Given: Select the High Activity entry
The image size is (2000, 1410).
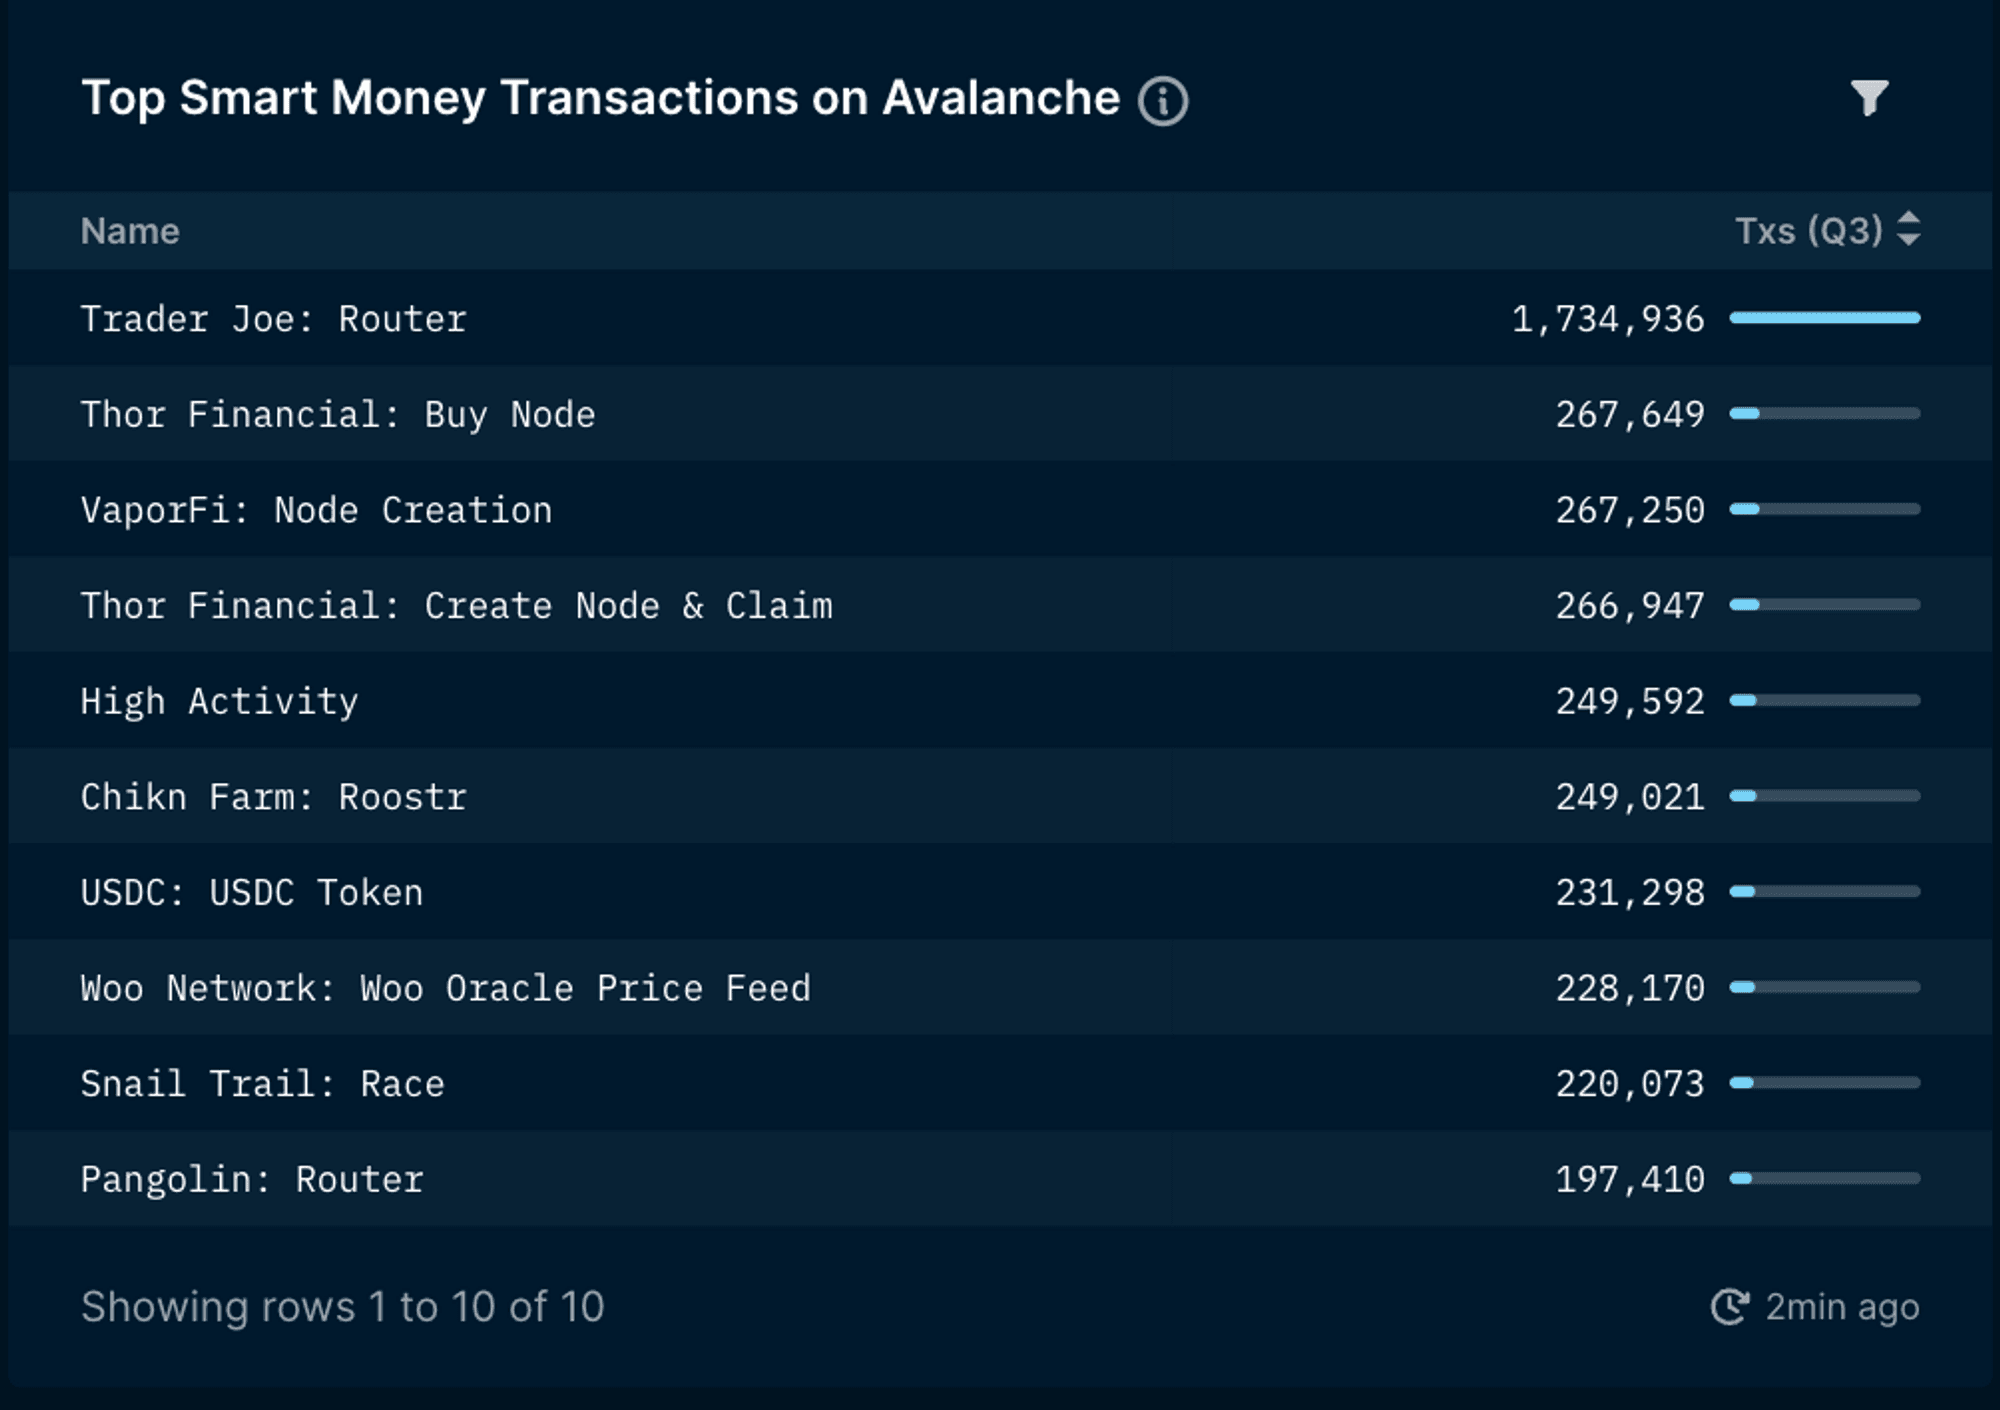Looking at the screenshot, I should pyautogui.click(x=1000, y=700).
